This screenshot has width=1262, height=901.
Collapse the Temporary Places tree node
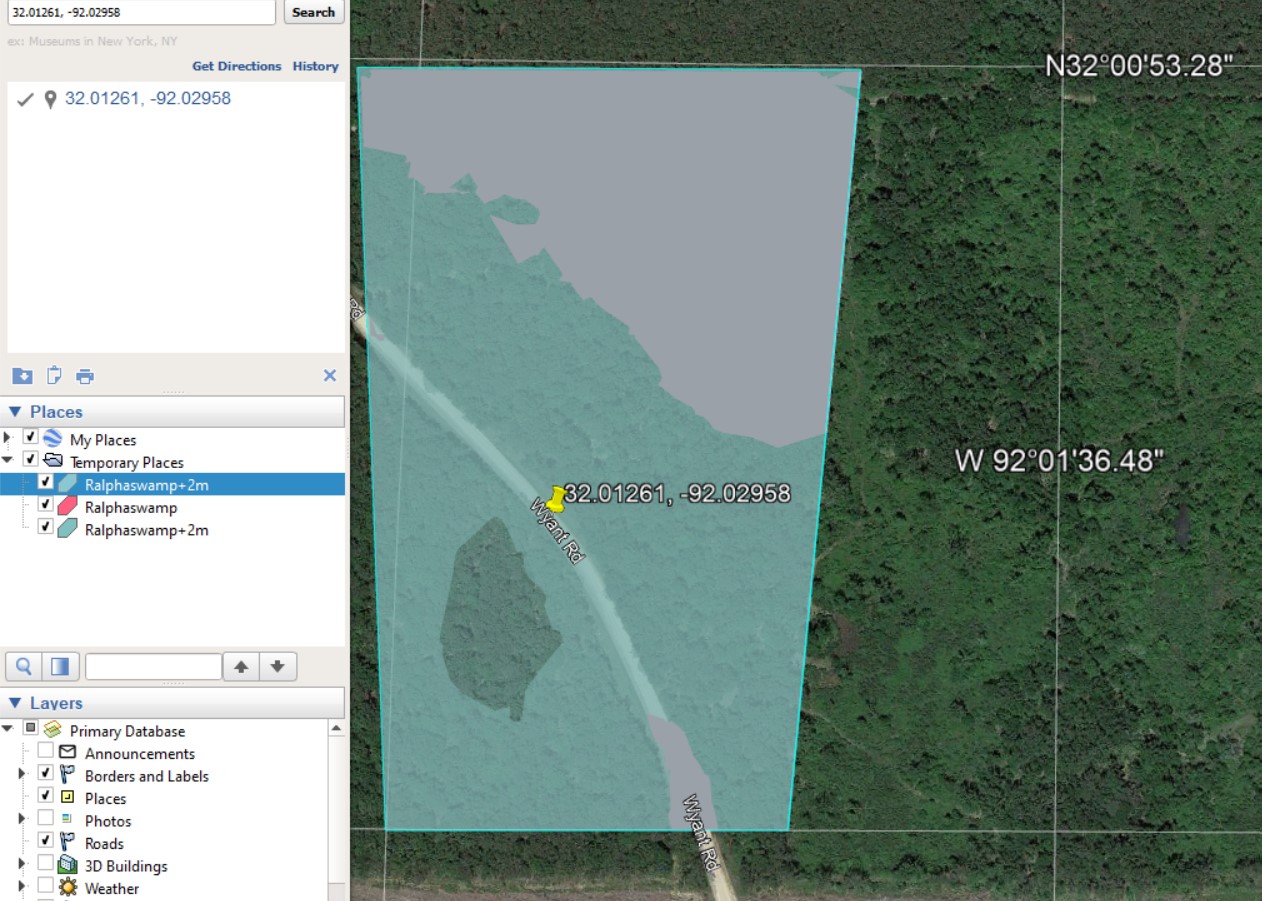click(x=8, y=461)
